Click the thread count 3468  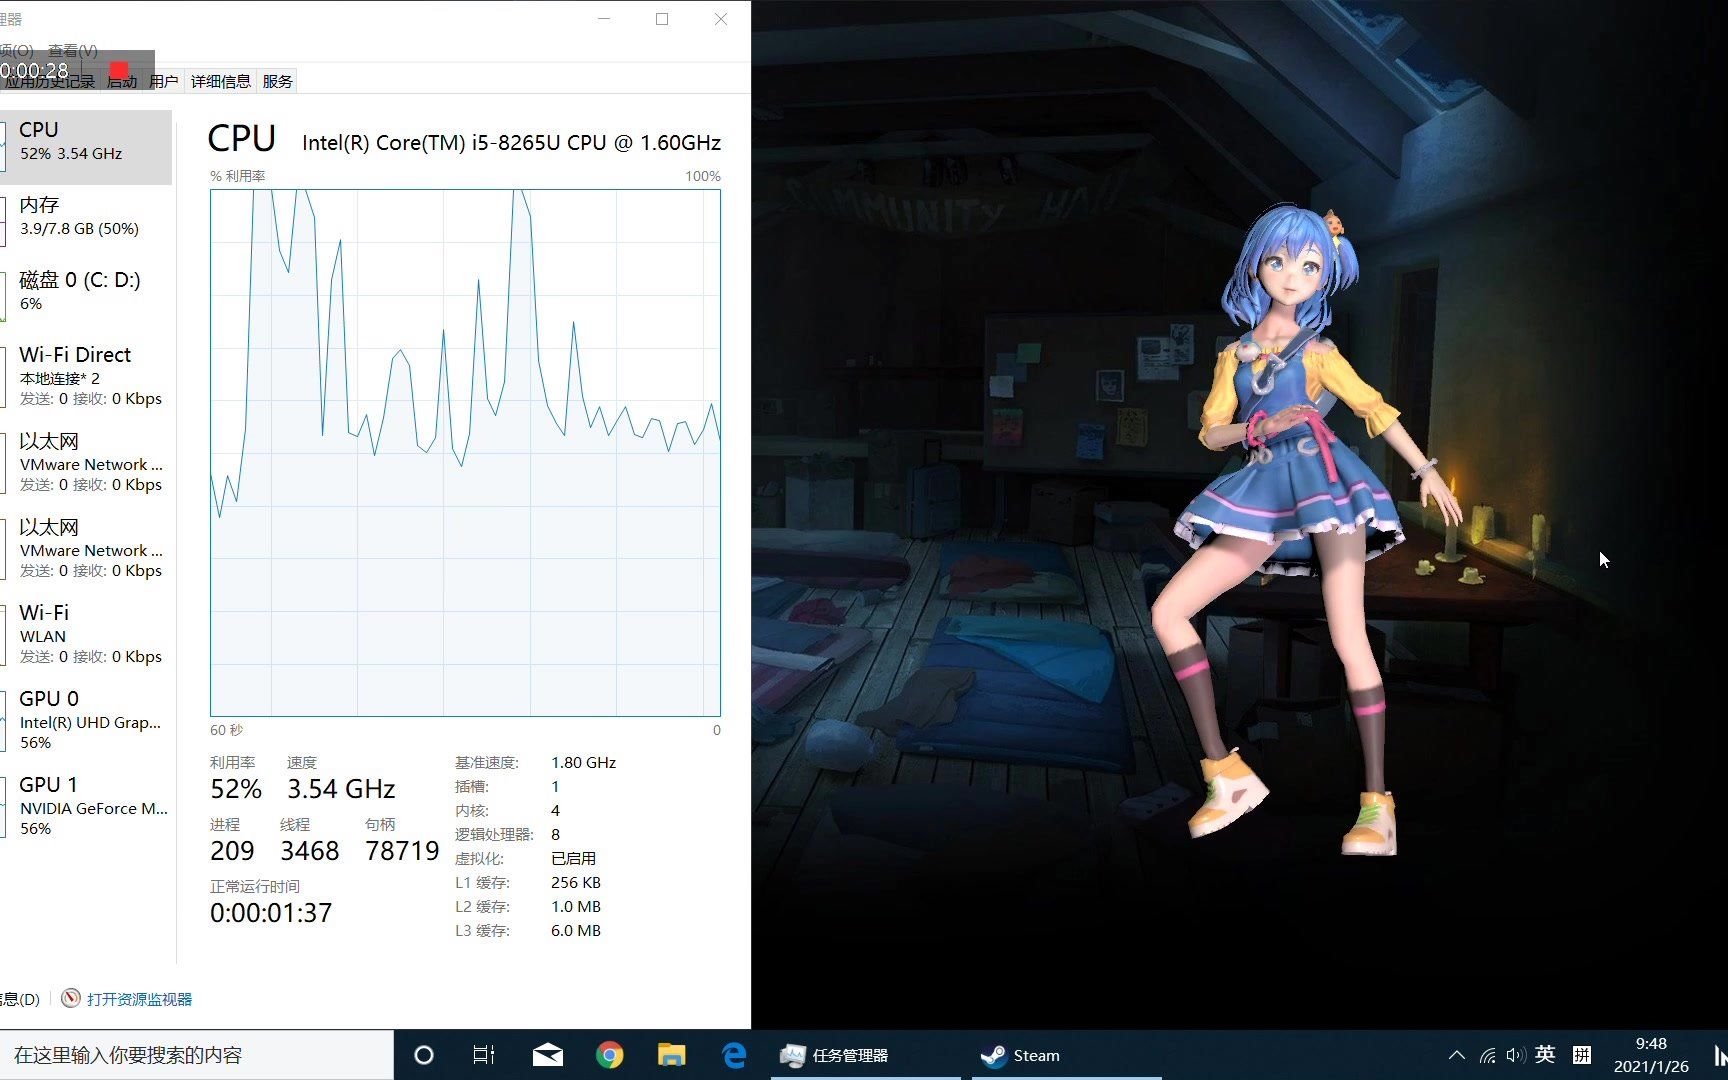[310, 851]
